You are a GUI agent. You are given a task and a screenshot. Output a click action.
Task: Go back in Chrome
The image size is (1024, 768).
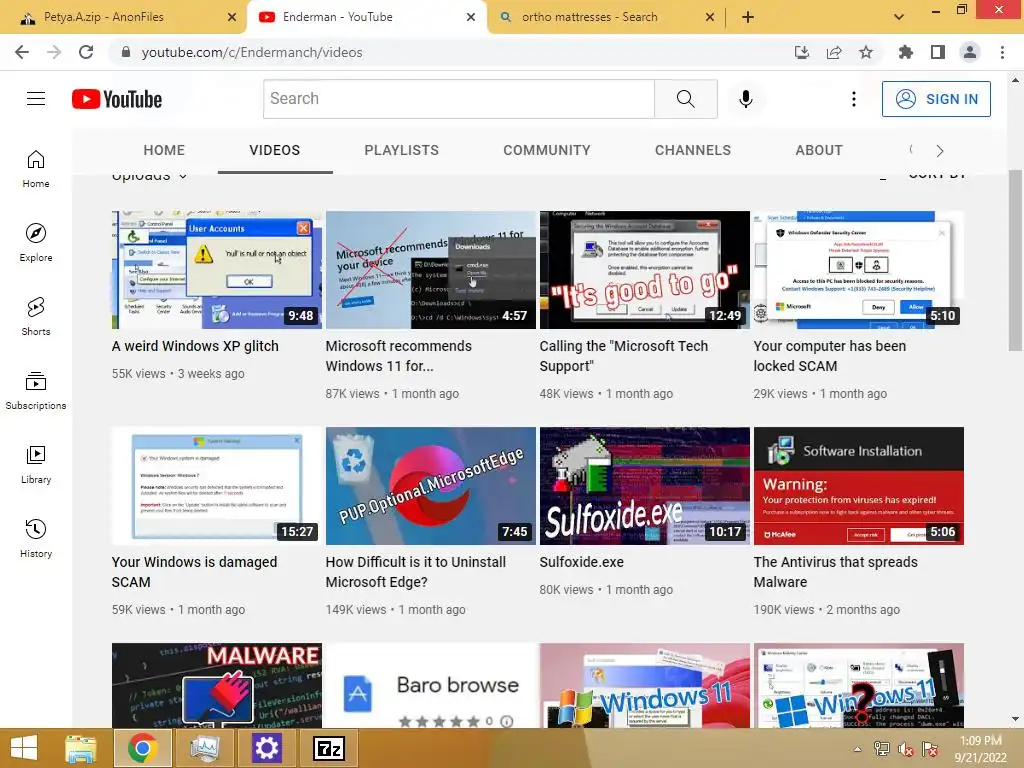point(22,52)
